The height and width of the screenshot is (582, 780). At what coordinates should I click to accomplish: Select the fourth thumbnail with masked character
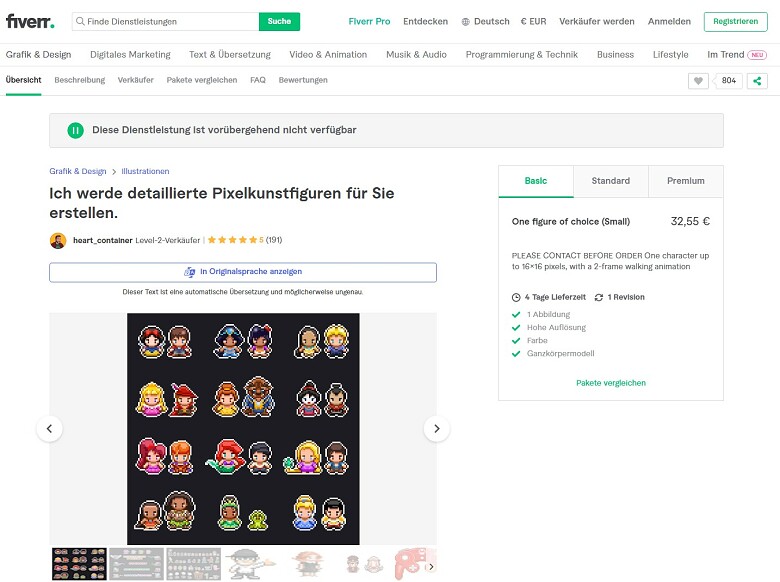point(250,564)
